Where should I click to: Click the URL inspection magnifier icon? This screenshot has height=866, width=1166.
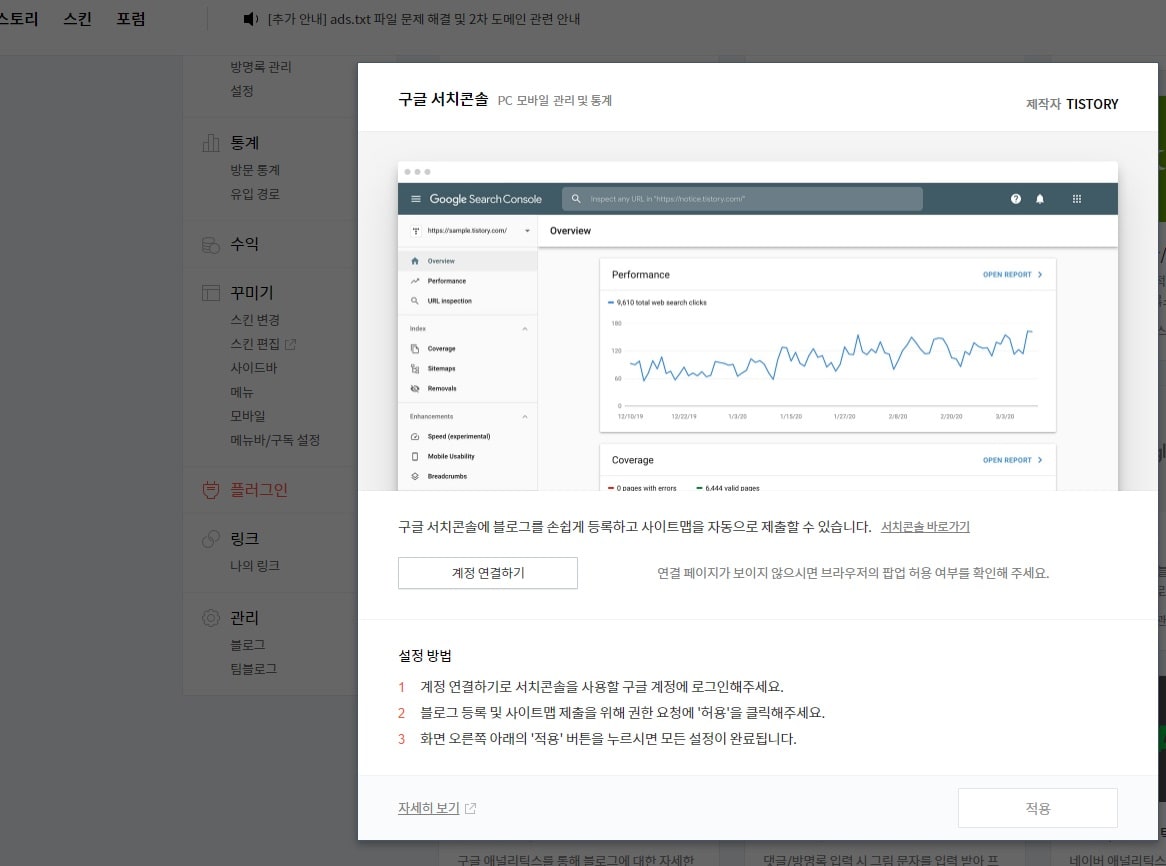[415, 301]
